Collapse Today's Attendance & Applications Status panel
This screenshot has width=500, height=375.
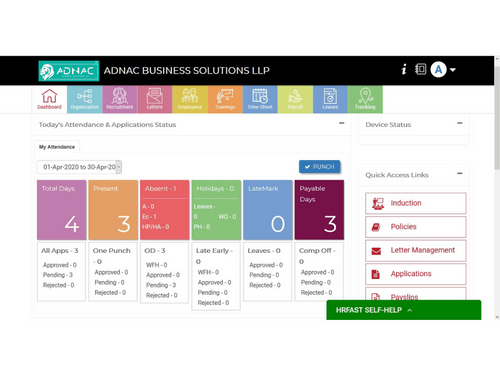click(x=342, y=123)
